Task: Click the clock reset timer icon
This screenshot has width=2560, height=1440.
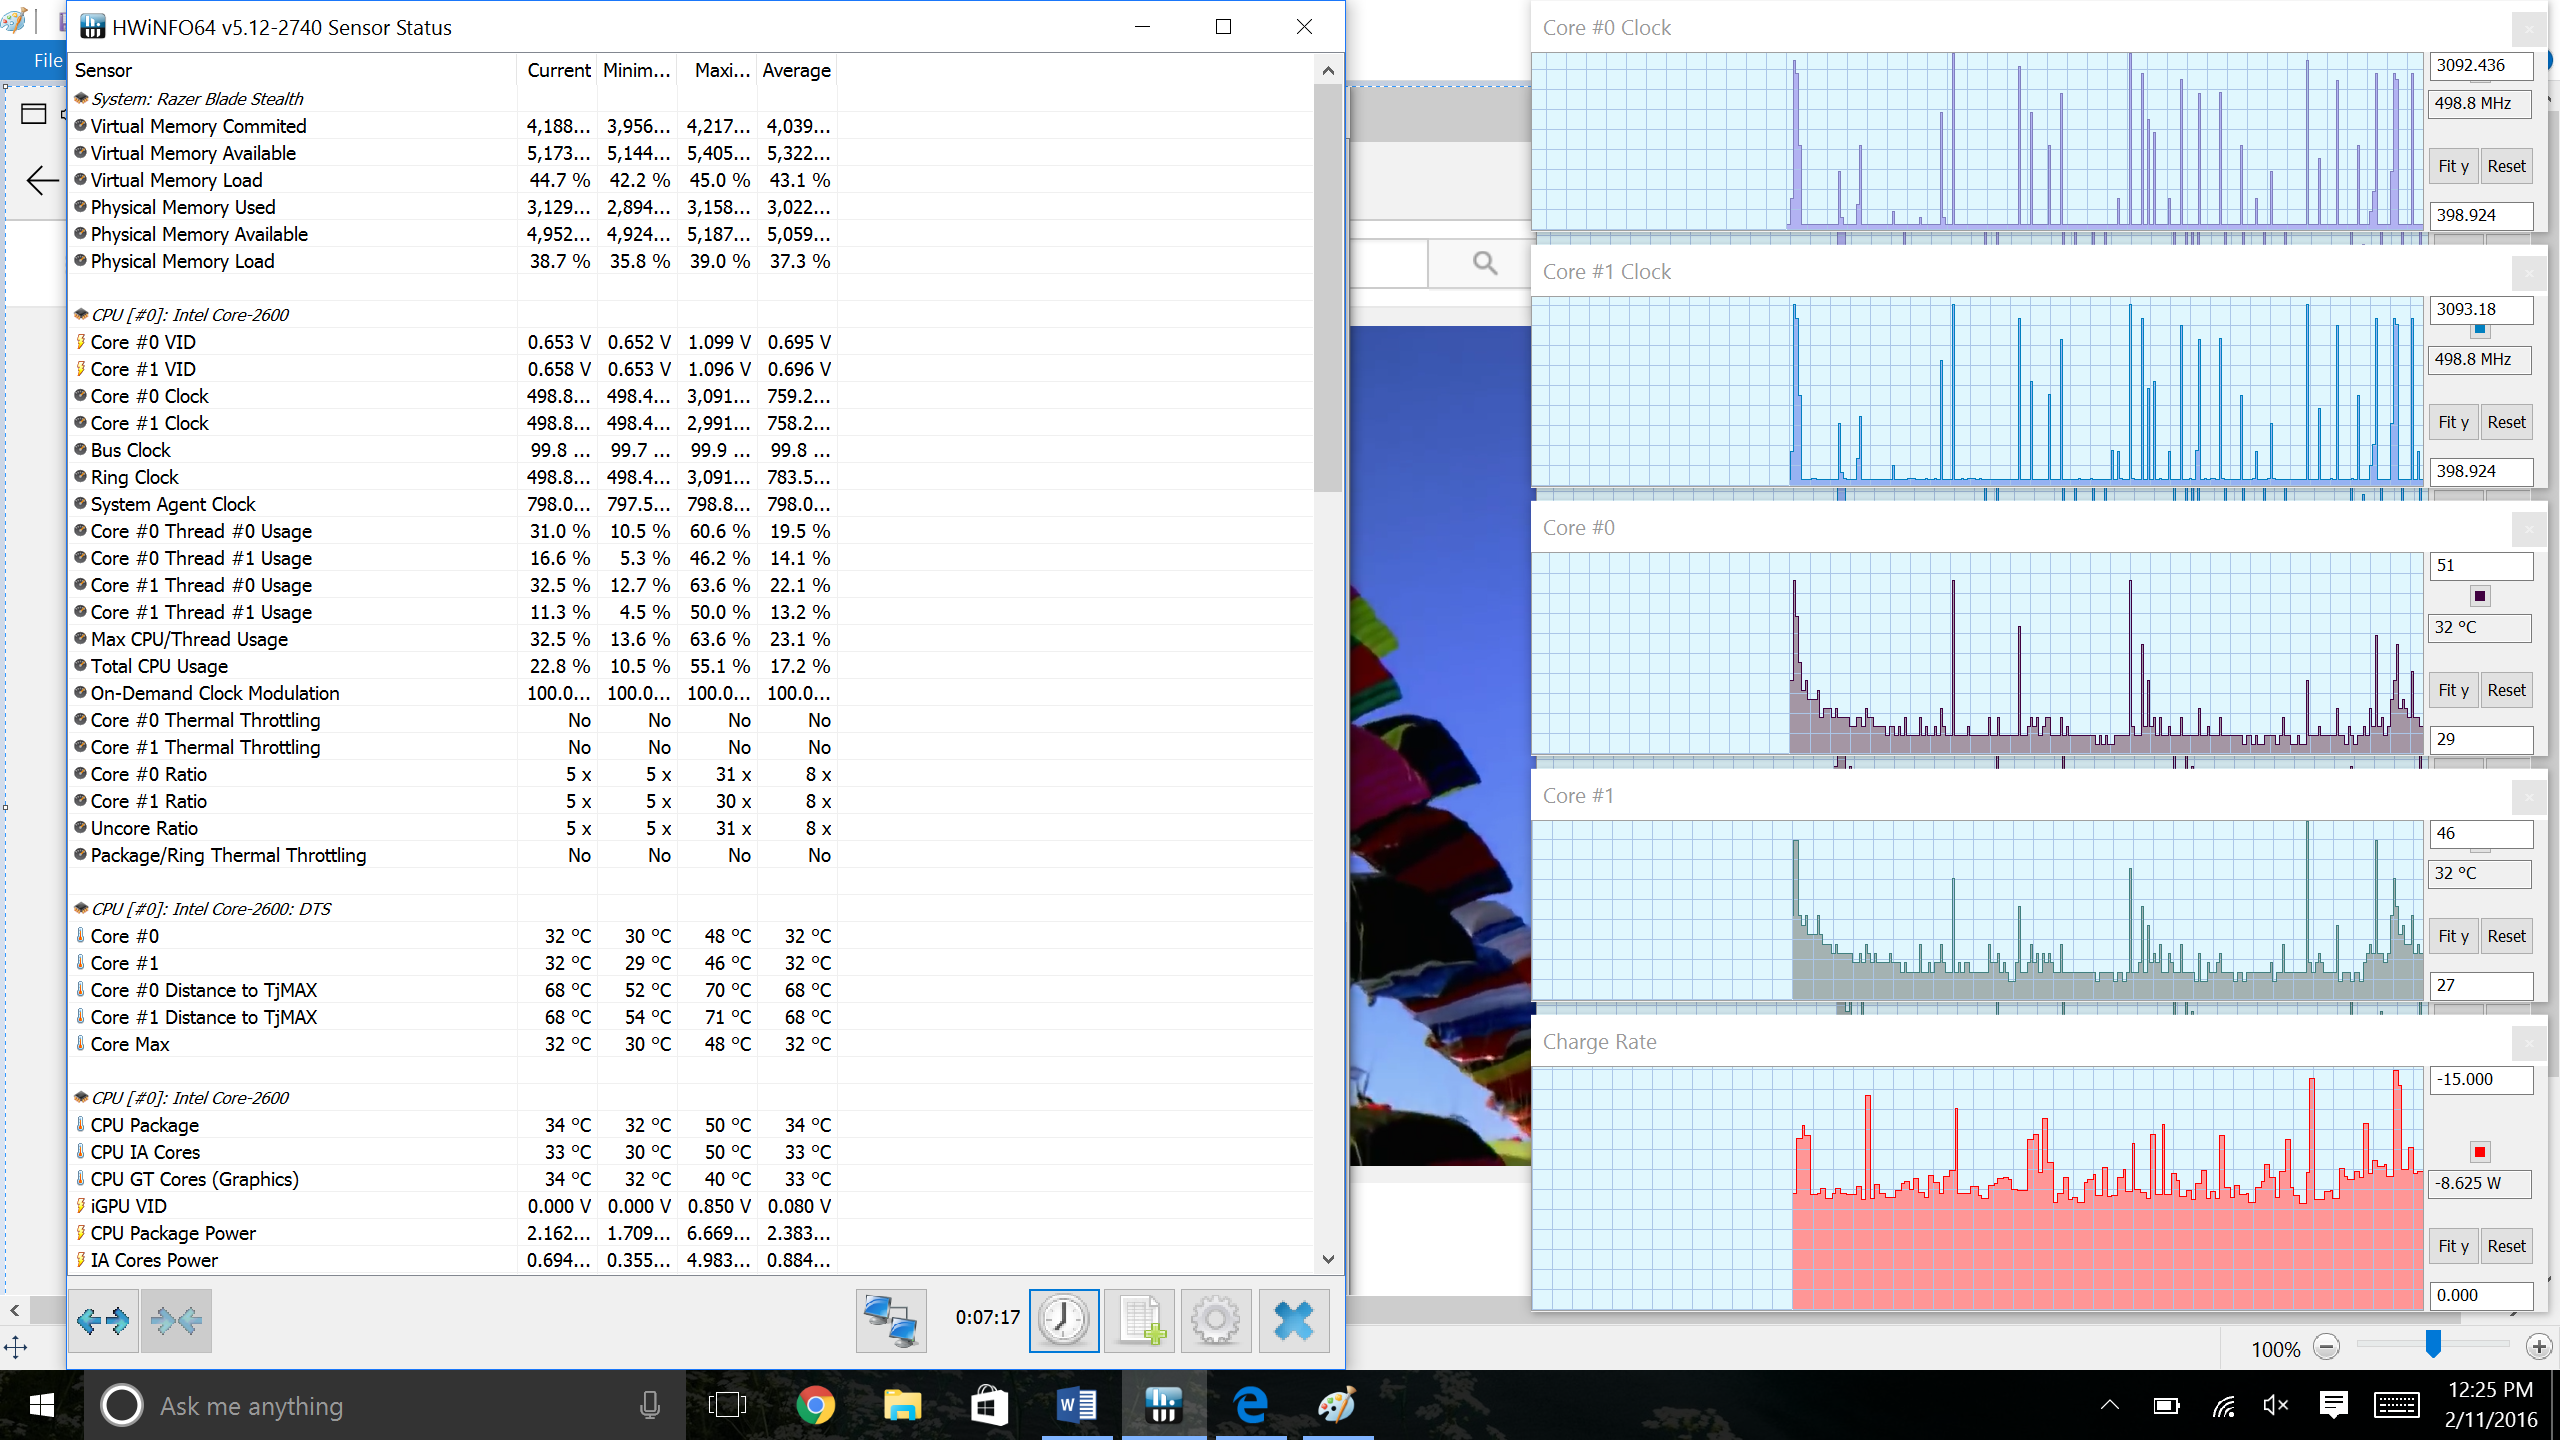Action: pos(1064,1321)
